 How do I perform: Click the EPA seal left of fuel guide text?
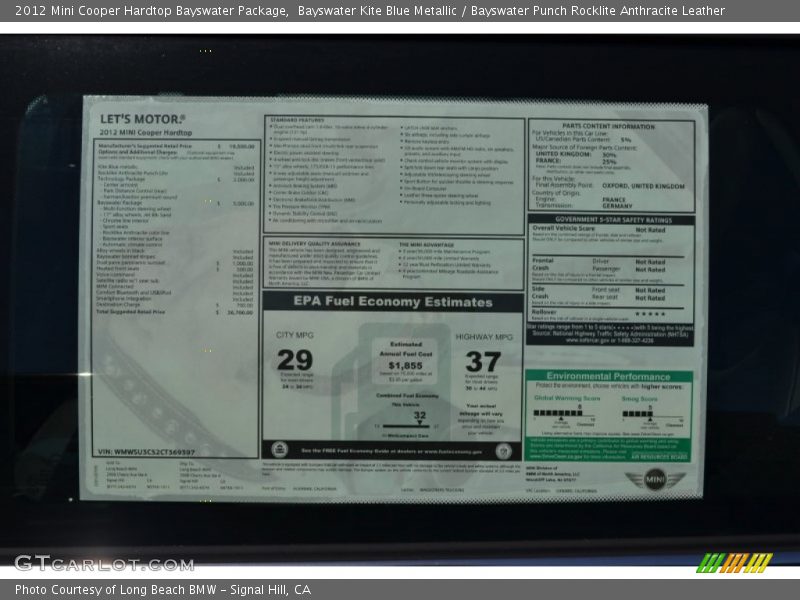click(x=279, y=450)
